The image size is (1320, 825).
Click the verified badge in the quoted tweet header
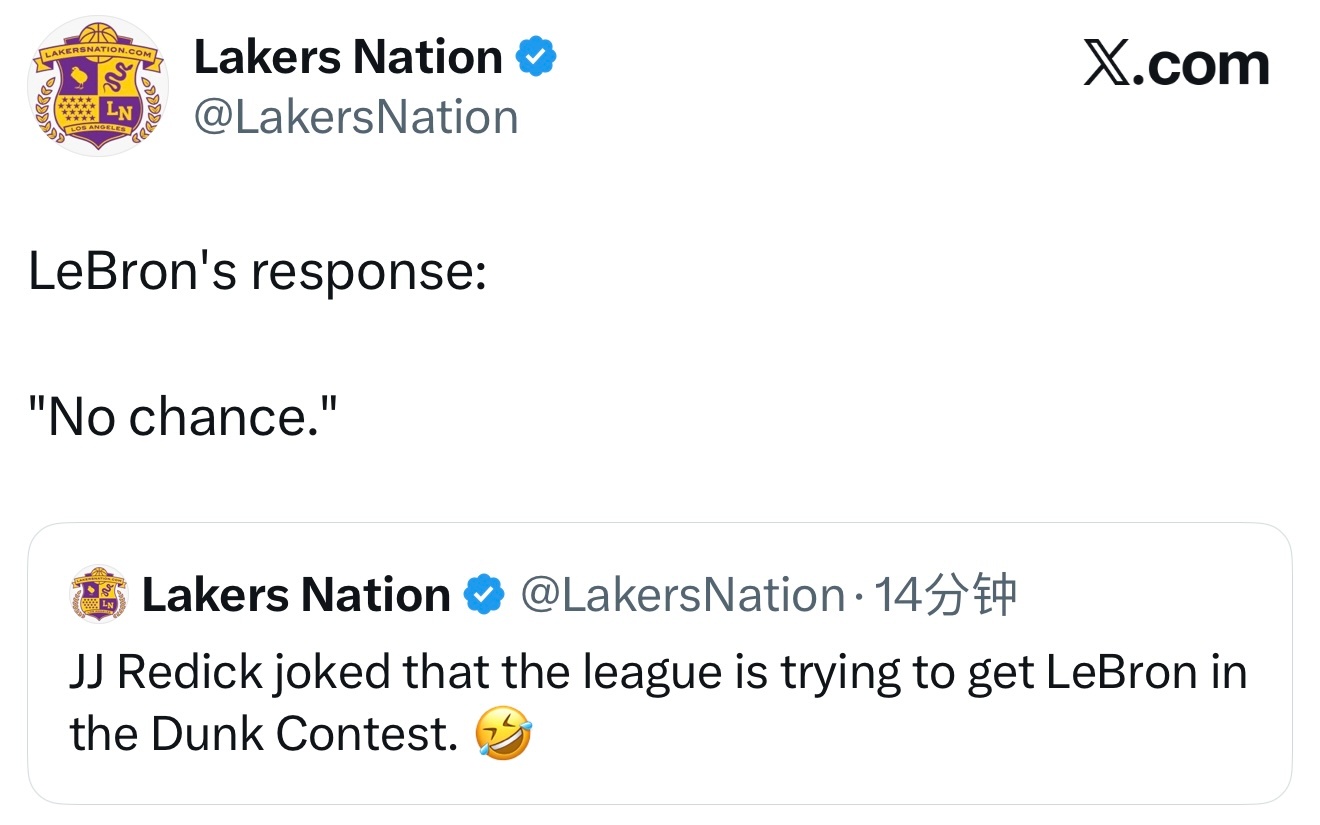tap(485, 596)
